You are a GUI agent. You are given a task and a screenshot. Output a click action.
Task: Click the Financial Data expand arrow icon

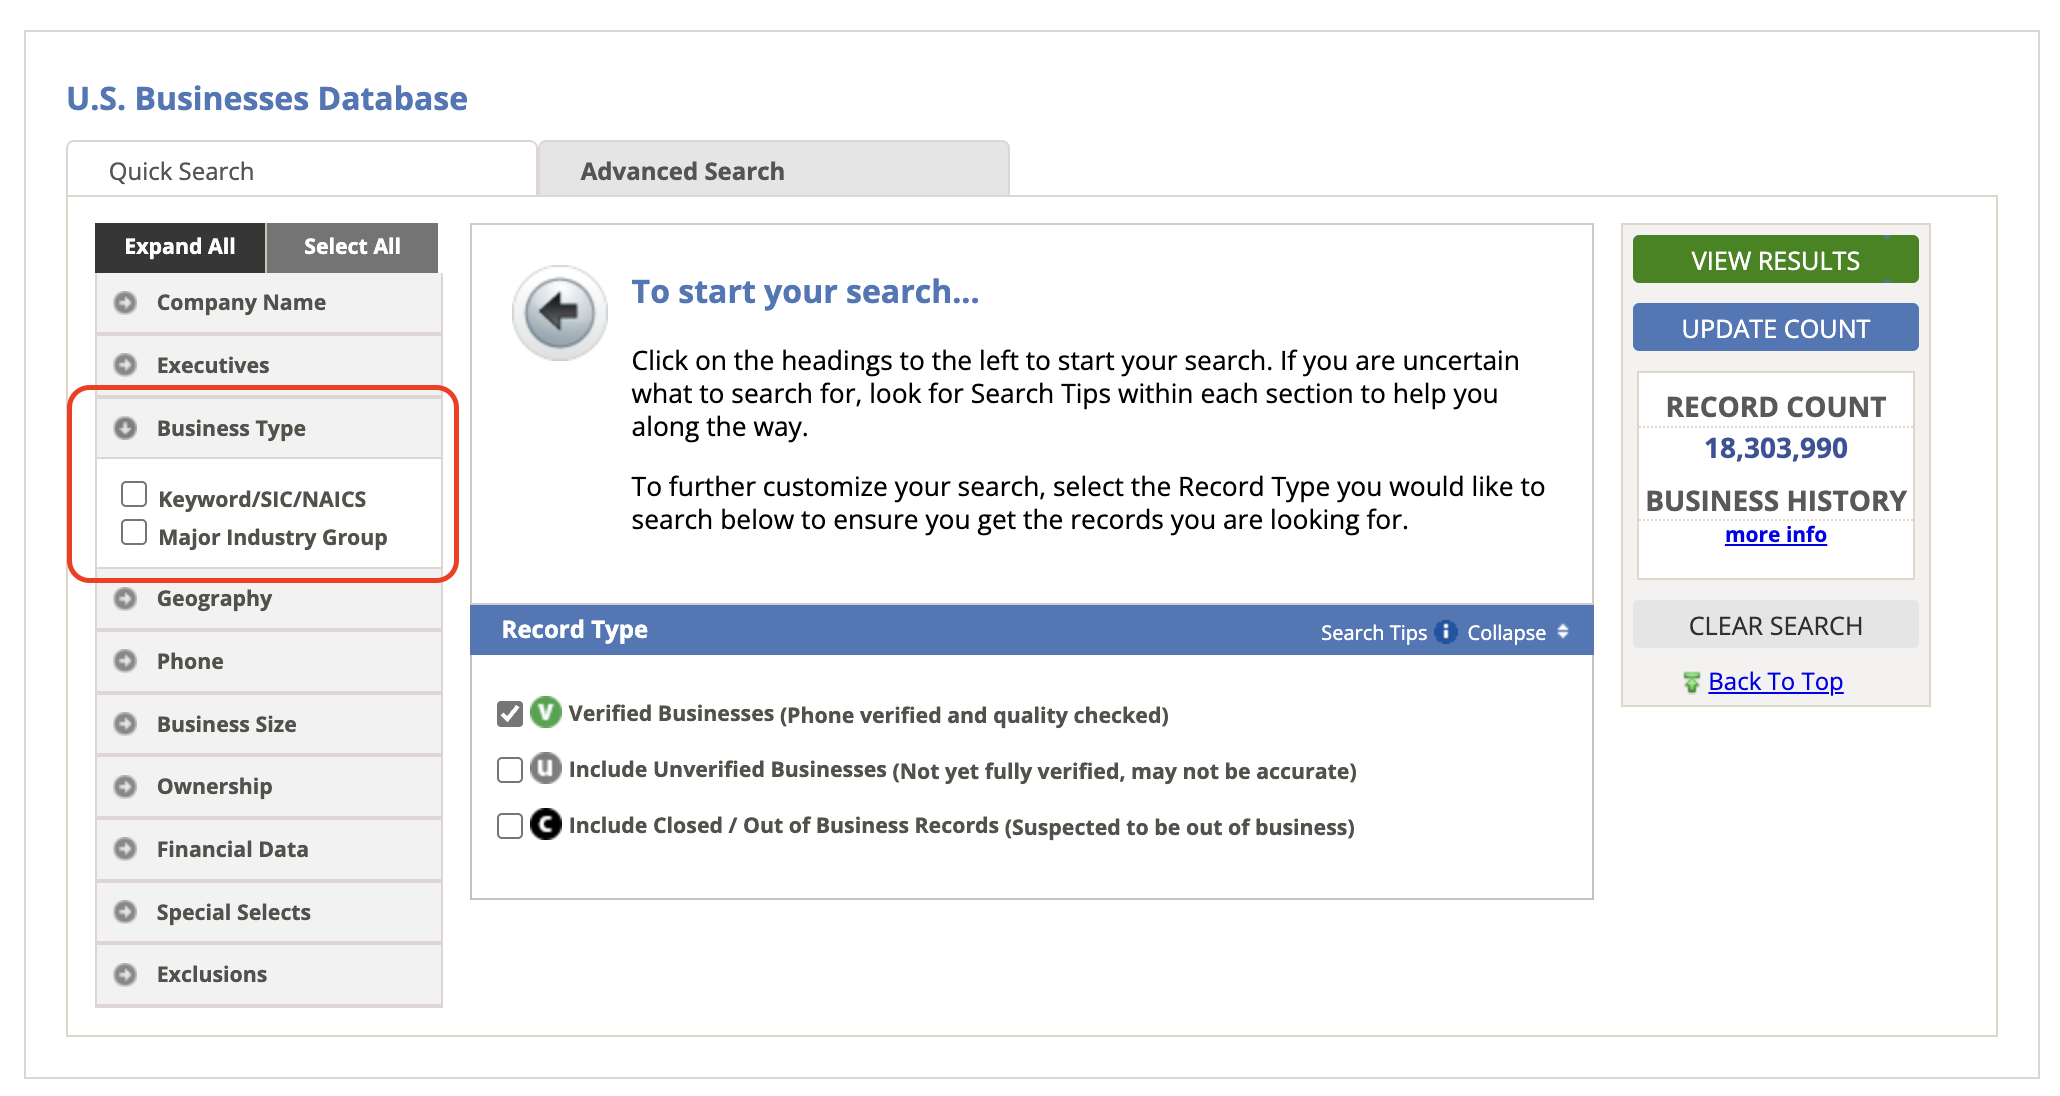click(x=125, y=849)
